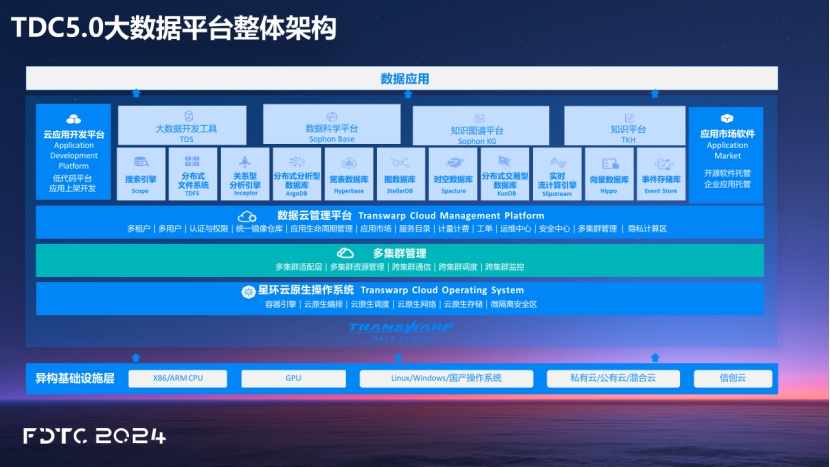This screenshot has height=467, width=830.
Task: Select the TDFS 分布式文件系统 icon
Action: [192, 161]
